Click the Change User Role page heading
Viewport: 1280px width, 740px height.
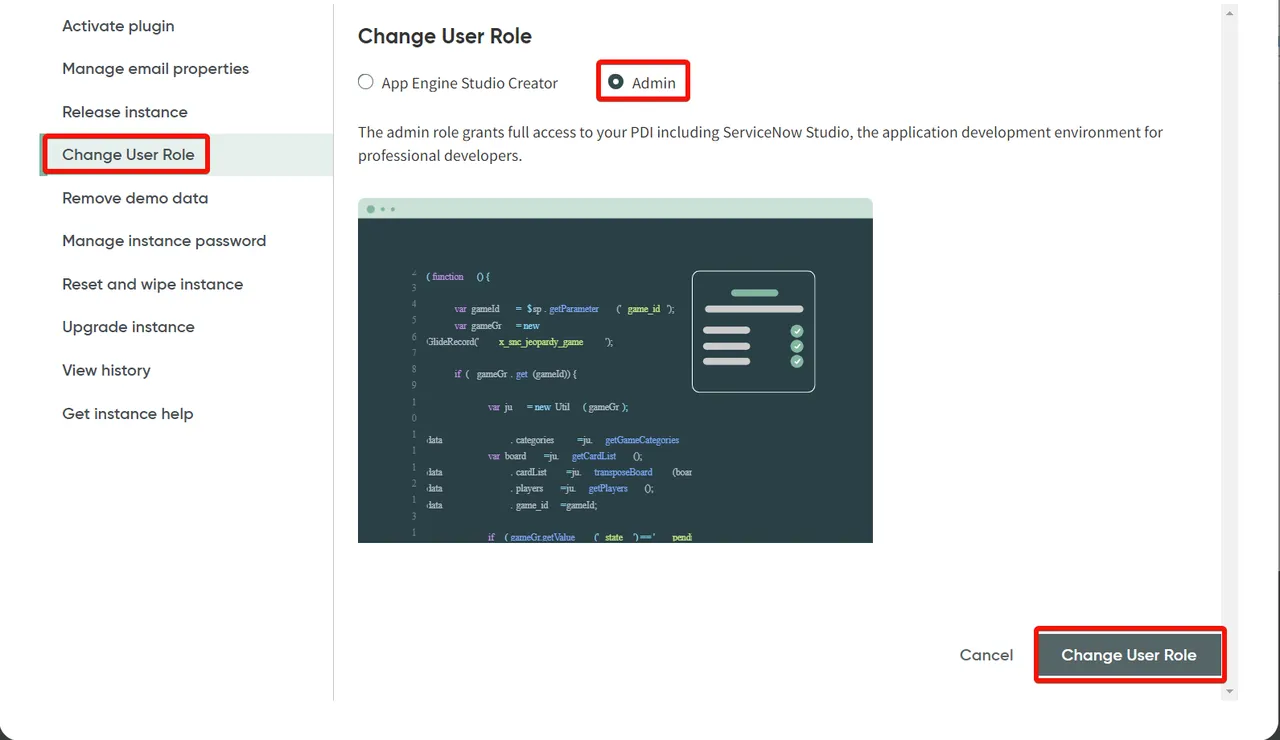click(444, 36)
